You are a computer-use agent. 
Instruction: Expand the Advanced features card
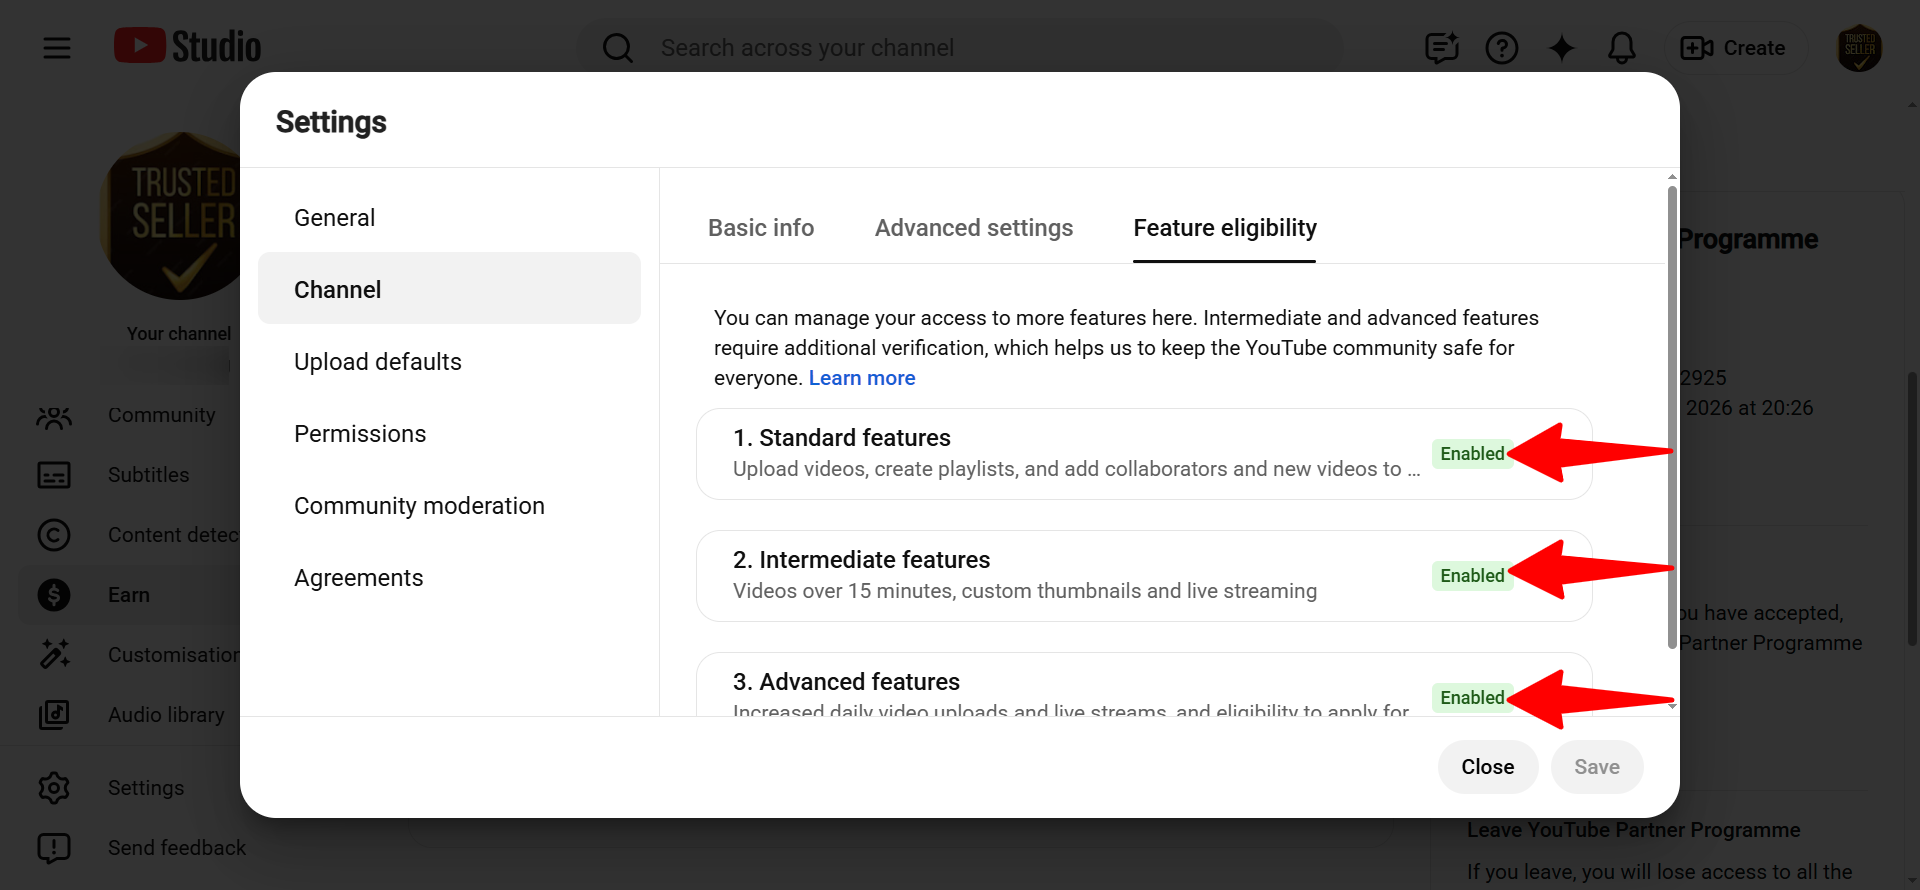point(1144,685)
